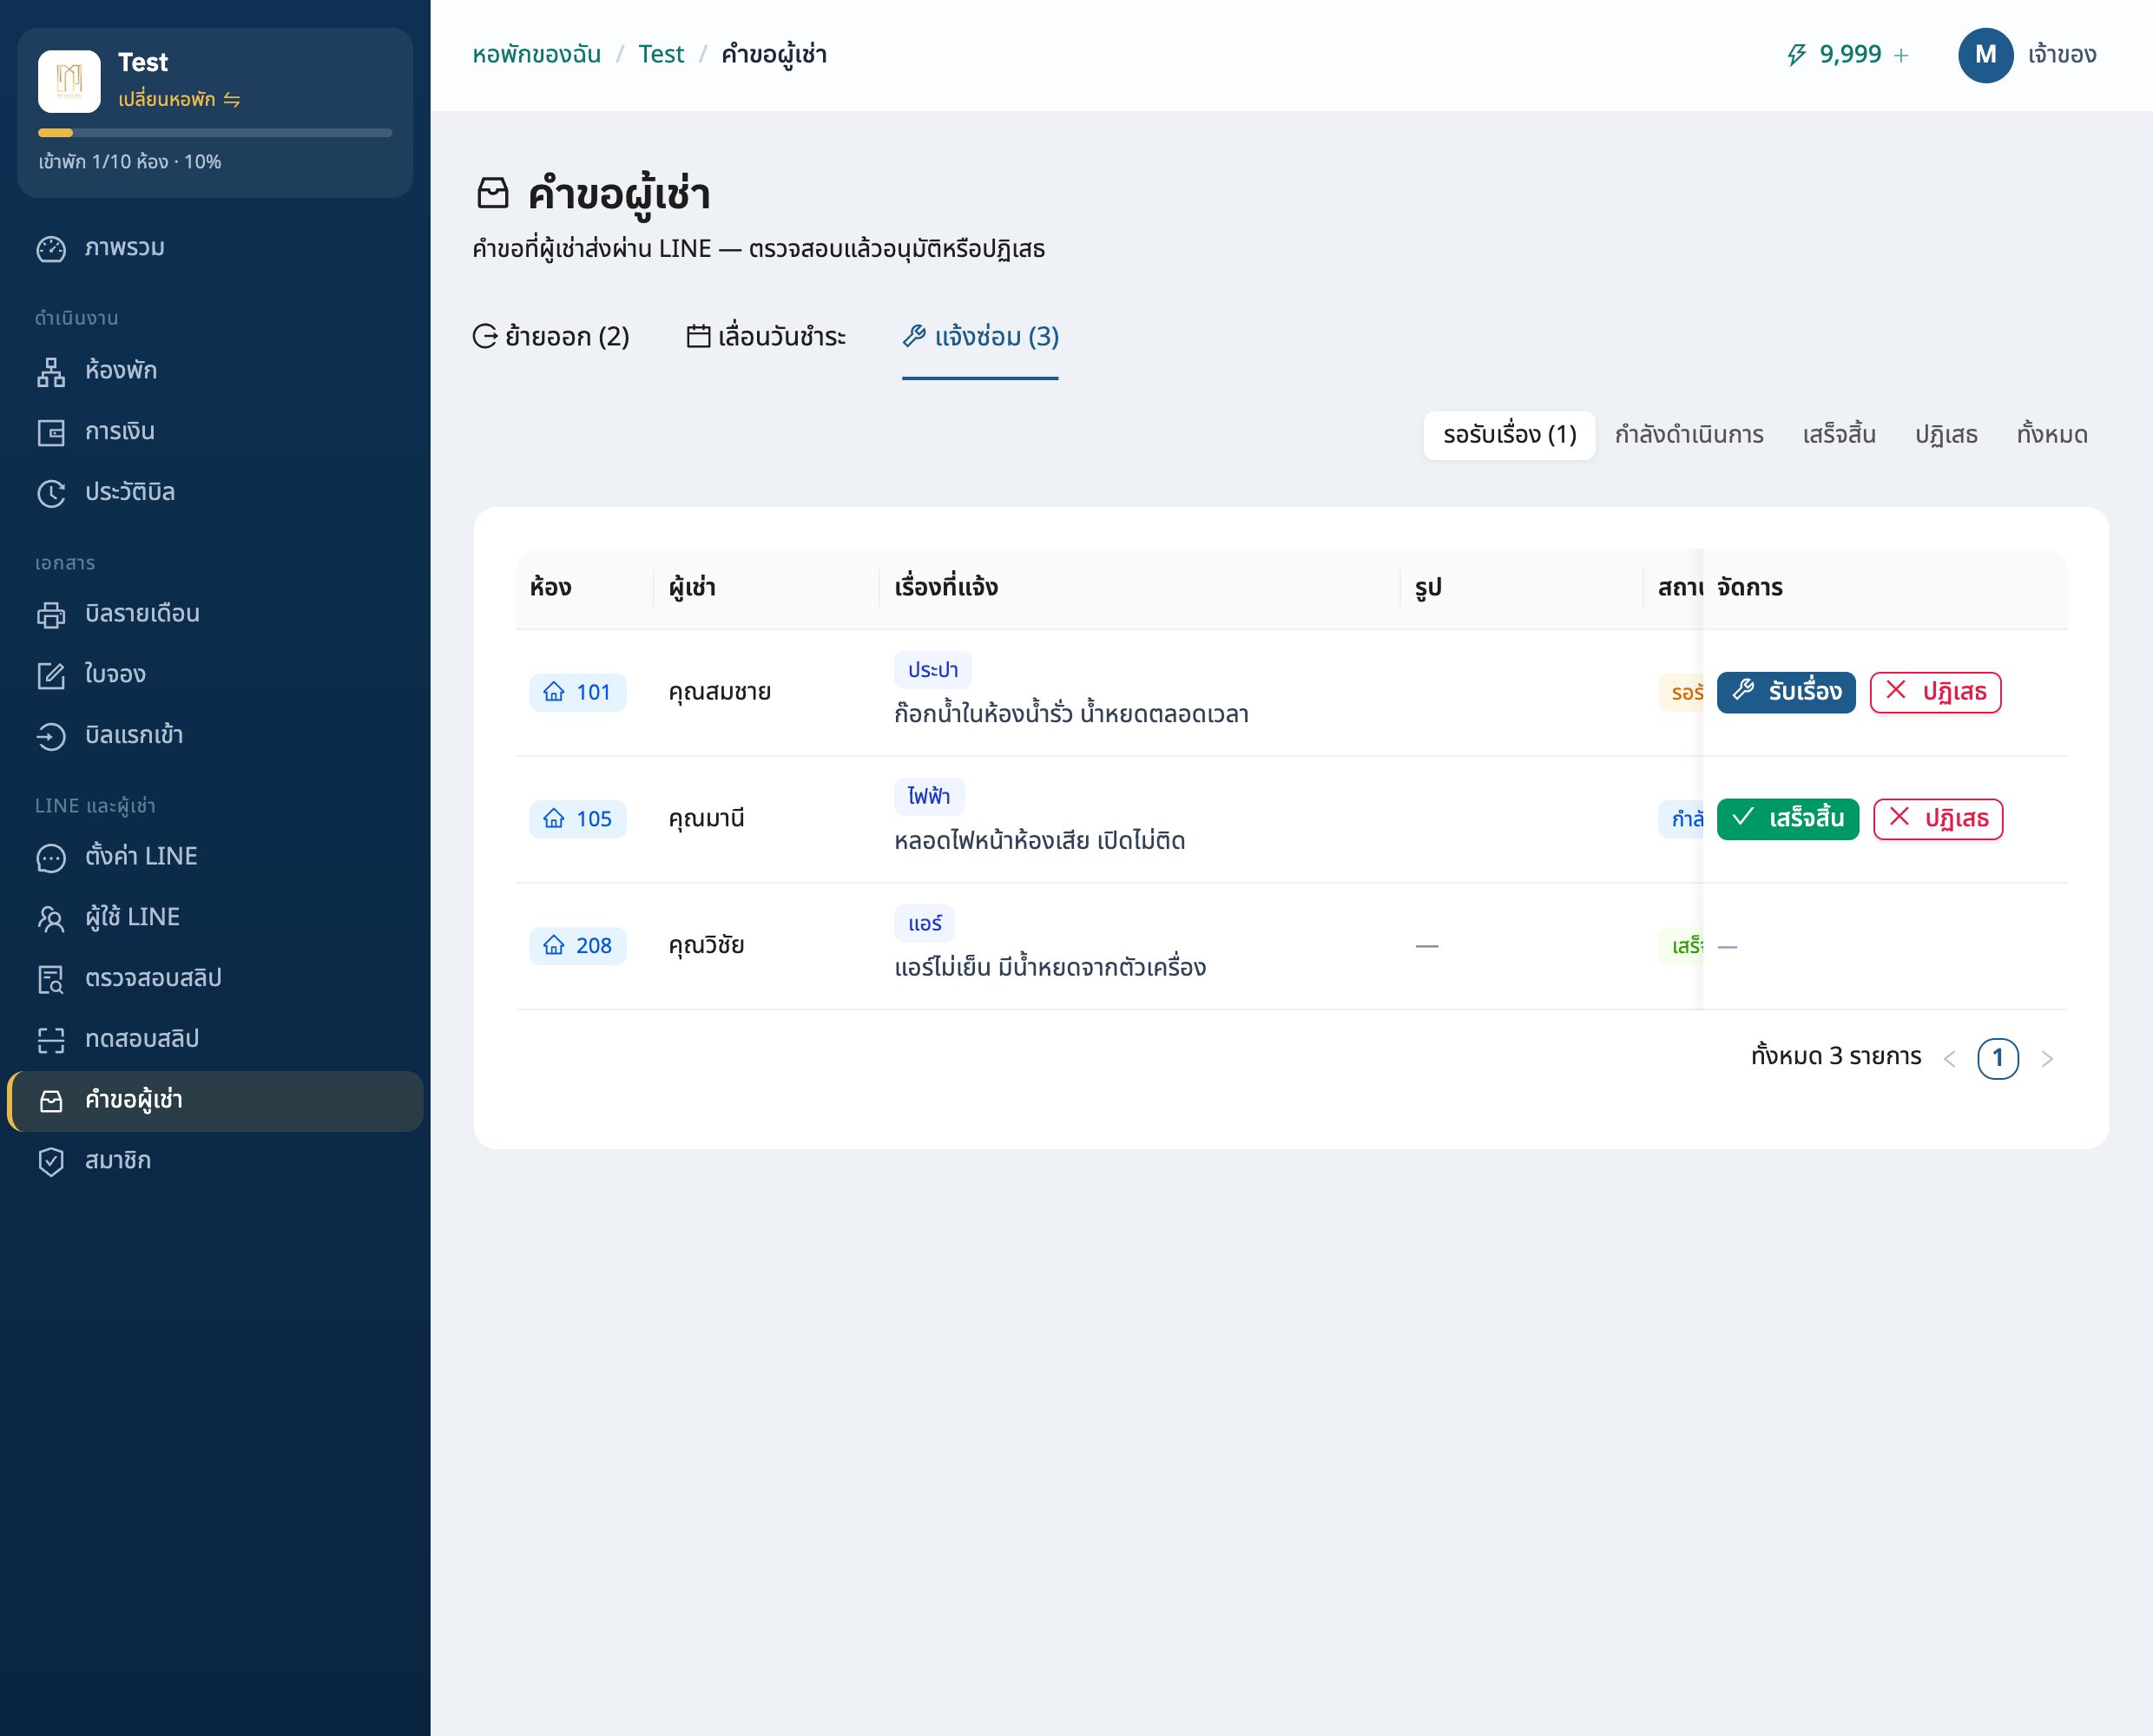Switch to เลื่อนวันชำระ tab

(x=766, y=337)
